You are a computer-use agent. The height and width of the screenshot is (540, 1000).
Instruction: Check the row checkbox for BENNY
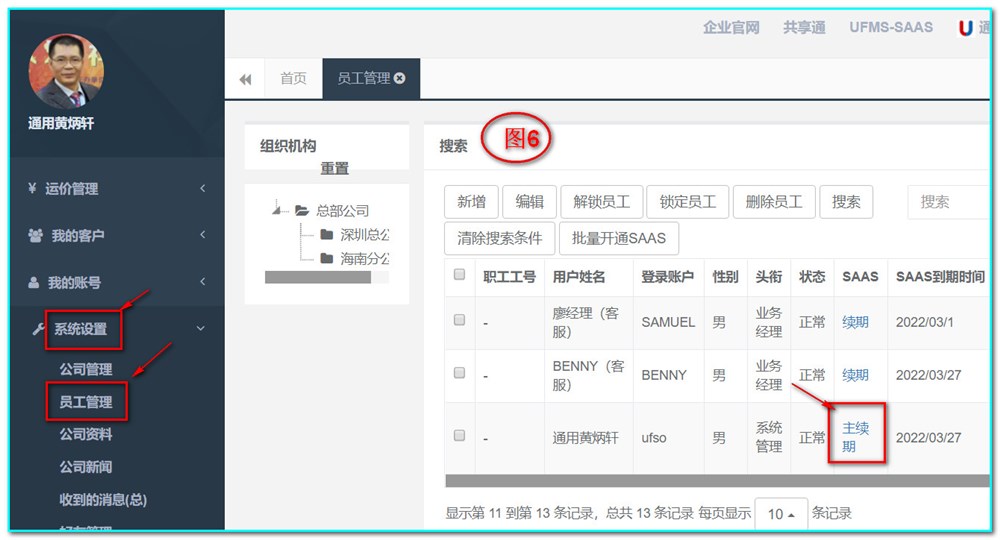click(x=460, y=373)
